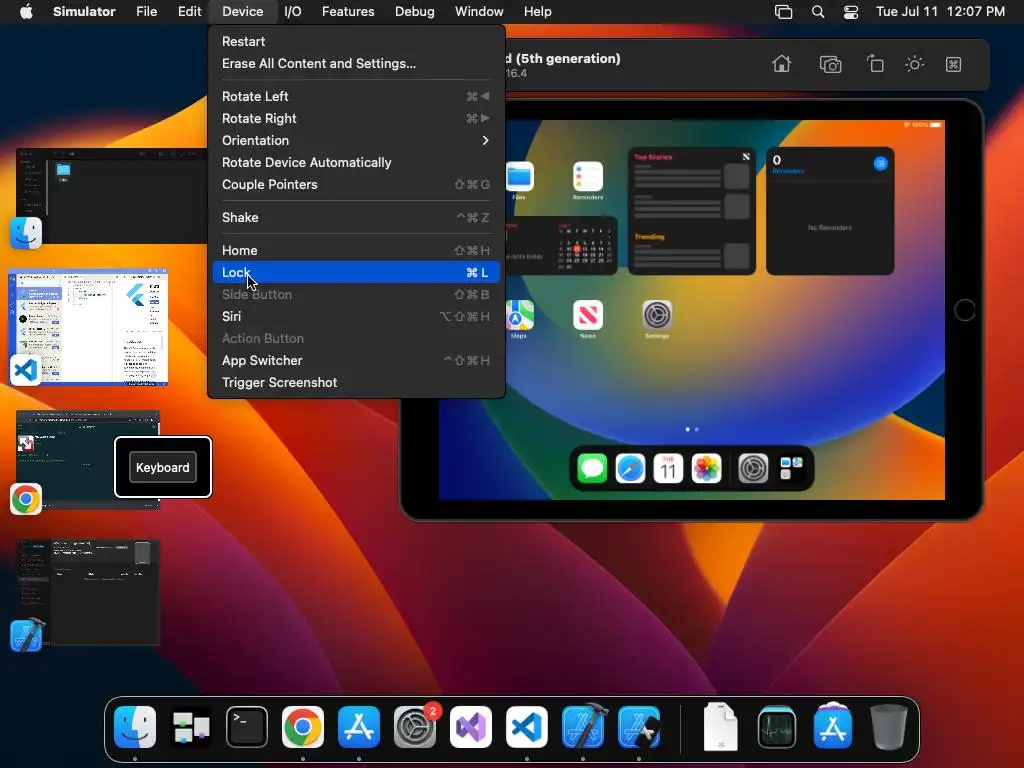Viewport: 1024px width, 768px height.
Task: Open App Library in the iPad dock
Action: click(792, 468)
